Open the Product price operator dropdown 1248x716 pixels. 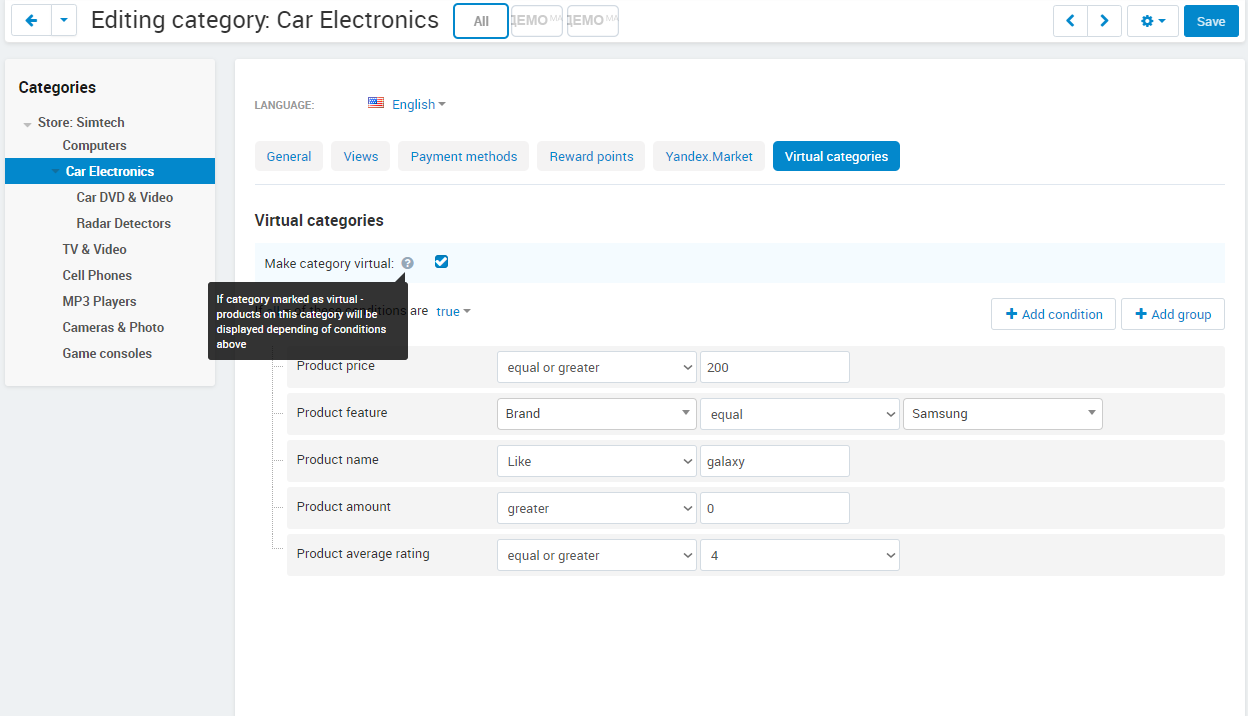click(x=597, y=367)
